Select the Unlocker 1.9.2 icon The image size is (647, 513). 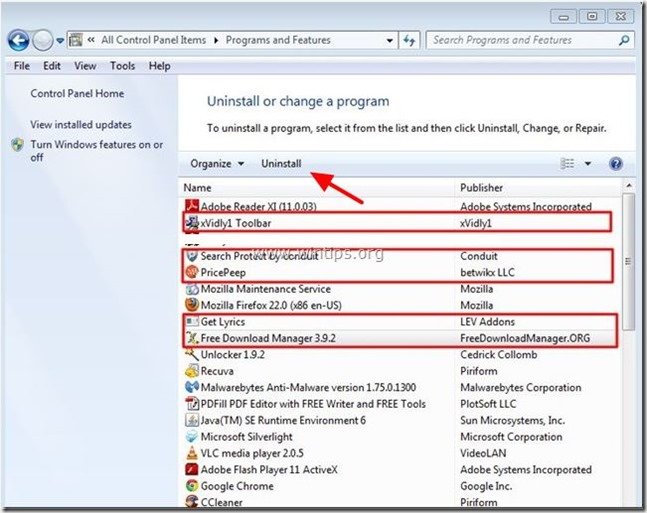[192, 355]
